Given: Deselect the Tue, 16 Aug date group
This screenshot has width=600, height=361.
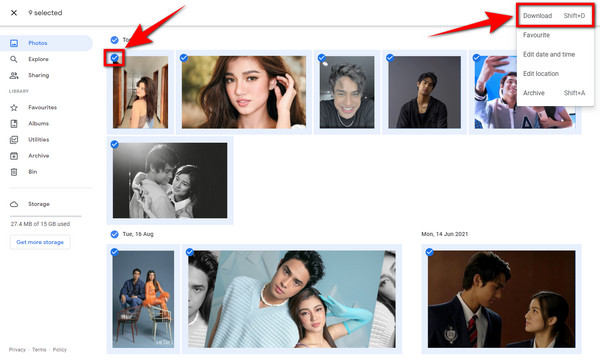Looking at the screenshot, I should point(114,234).
